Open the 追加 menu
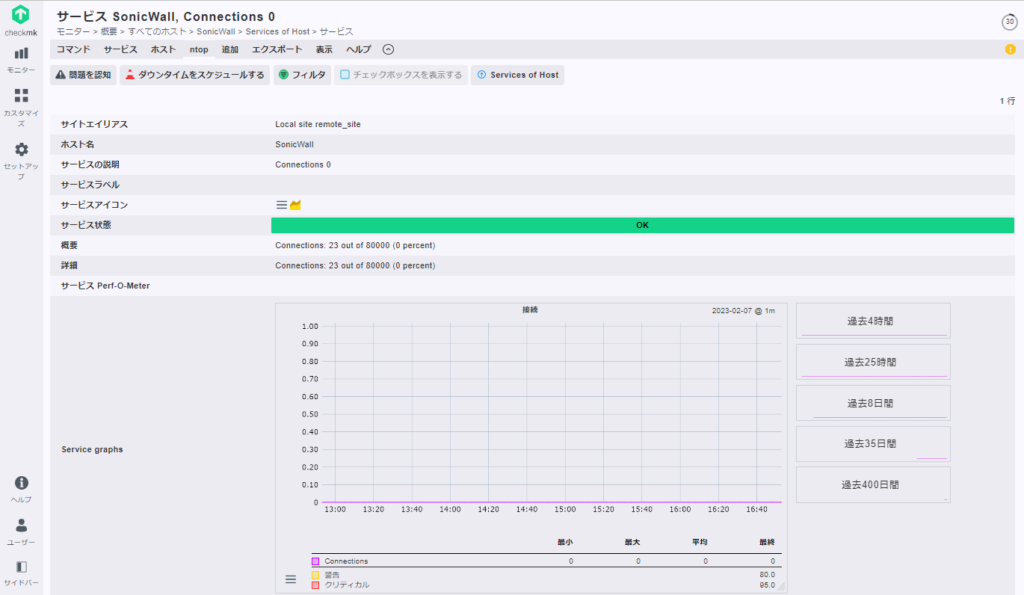This screenshot has width=1024, height=595. coord(230,50)
